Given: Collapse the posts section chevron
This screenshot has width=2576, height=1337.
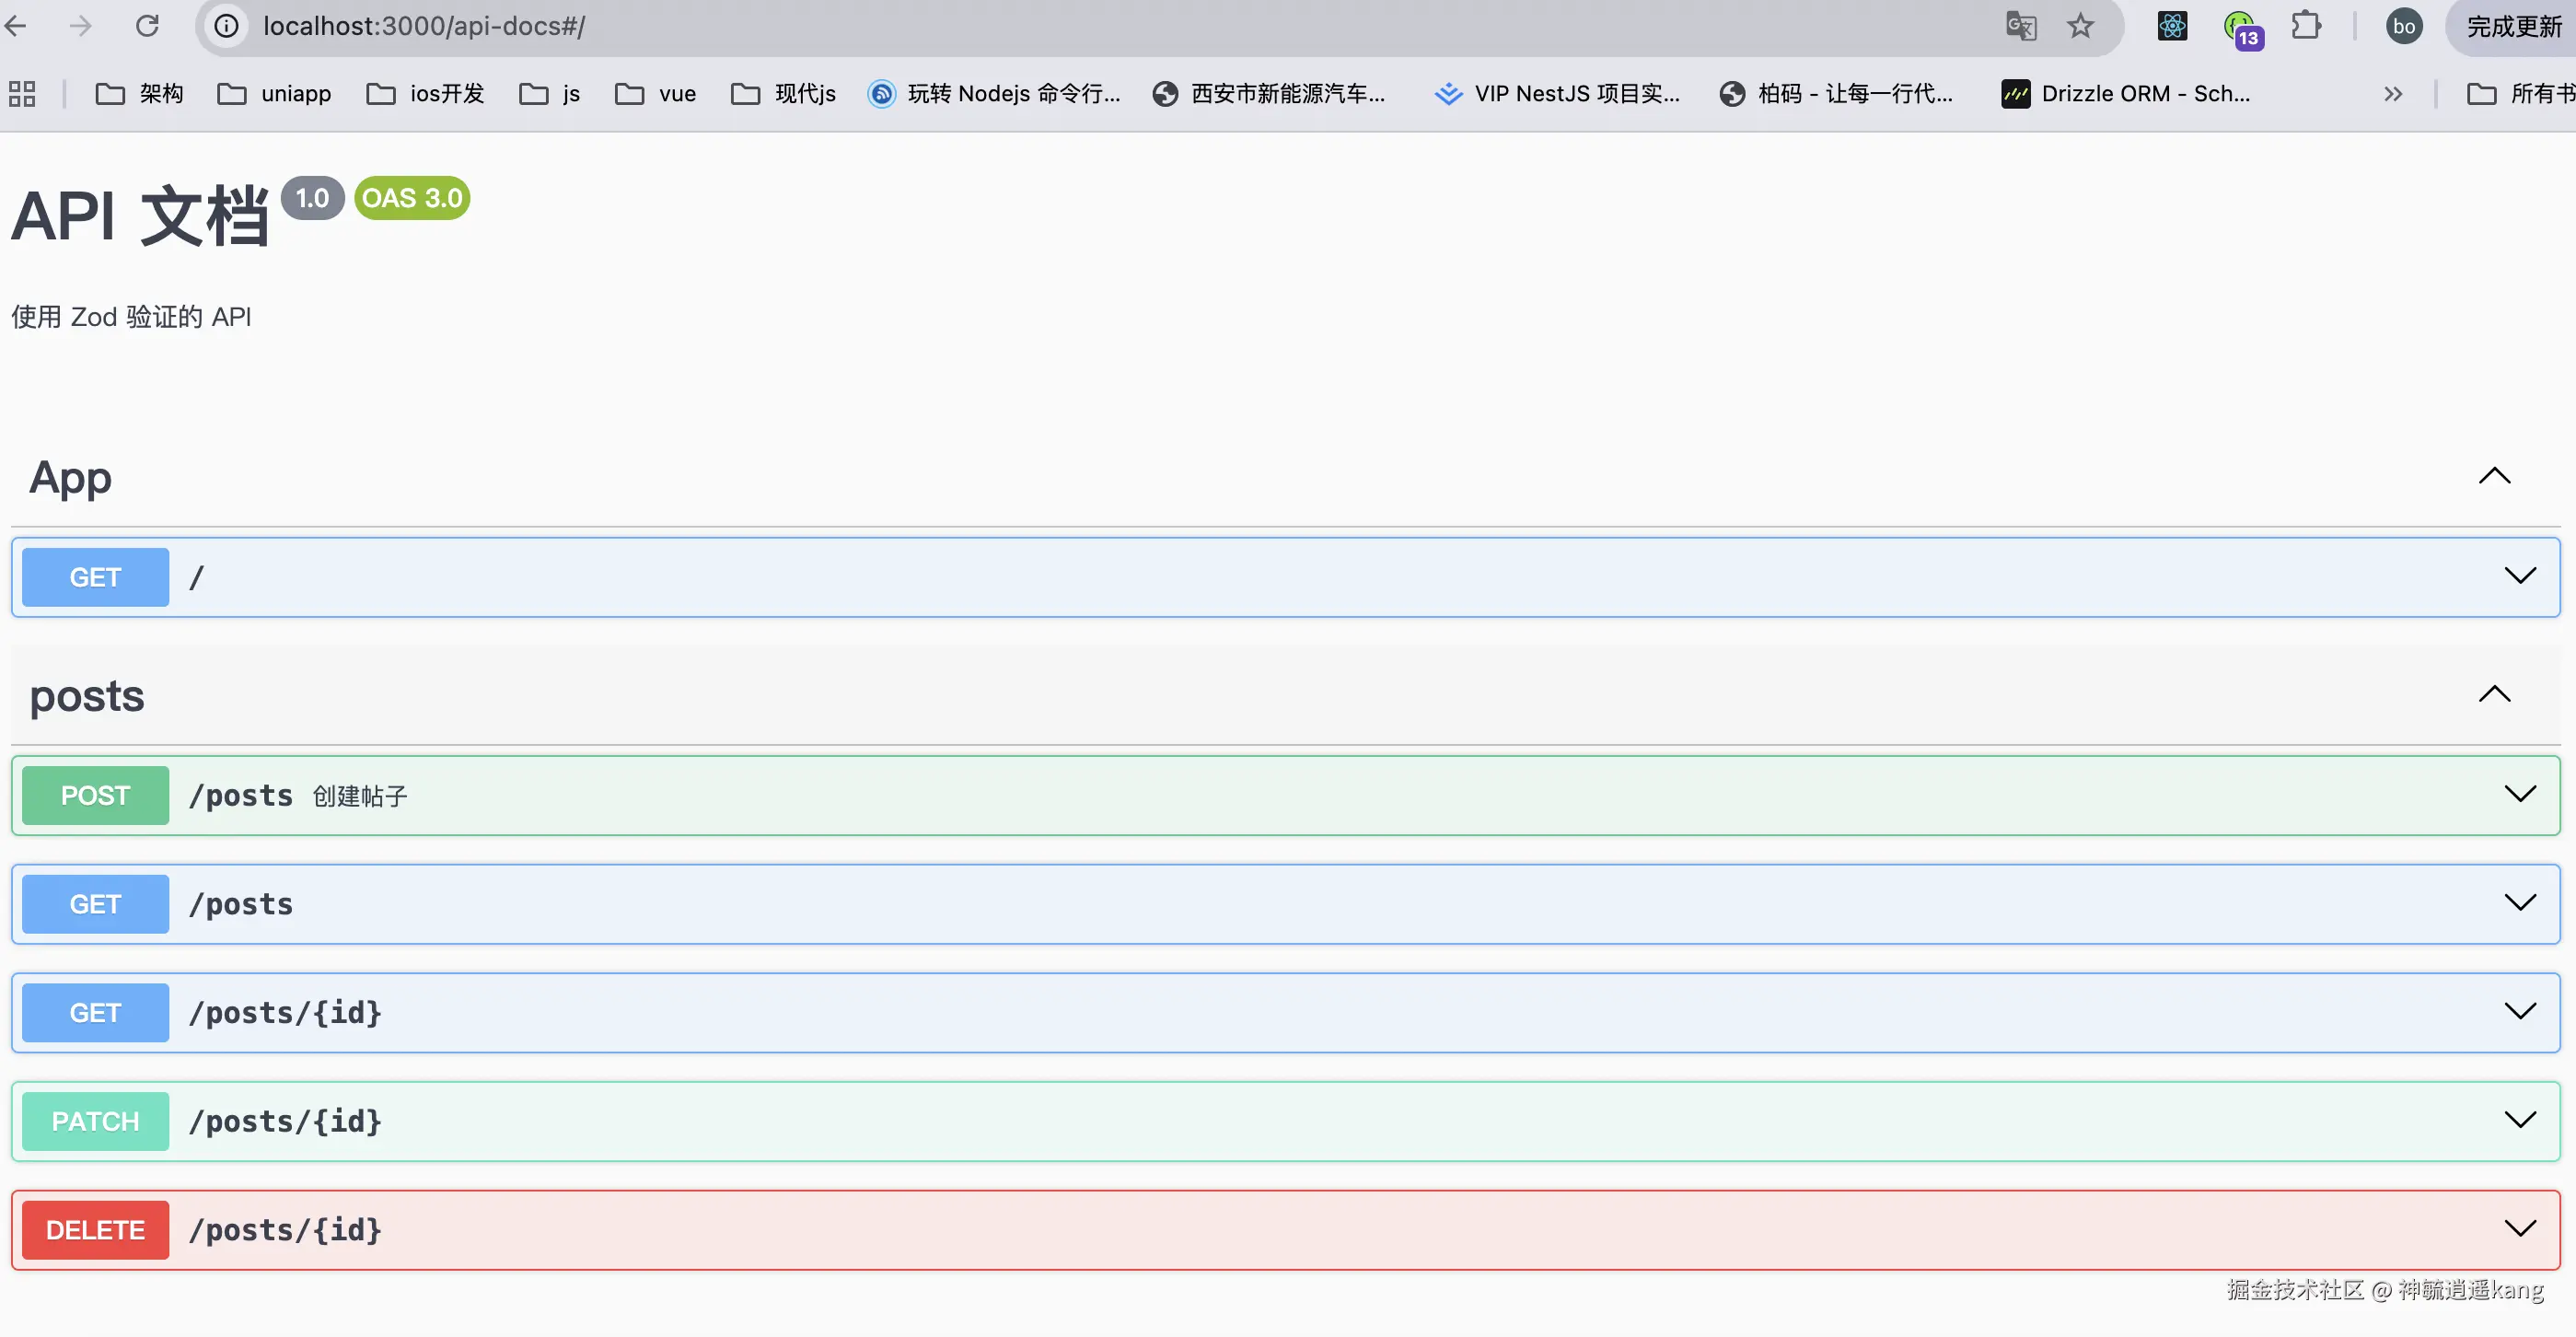Looking at the screenshot, I should (2494, 694).
